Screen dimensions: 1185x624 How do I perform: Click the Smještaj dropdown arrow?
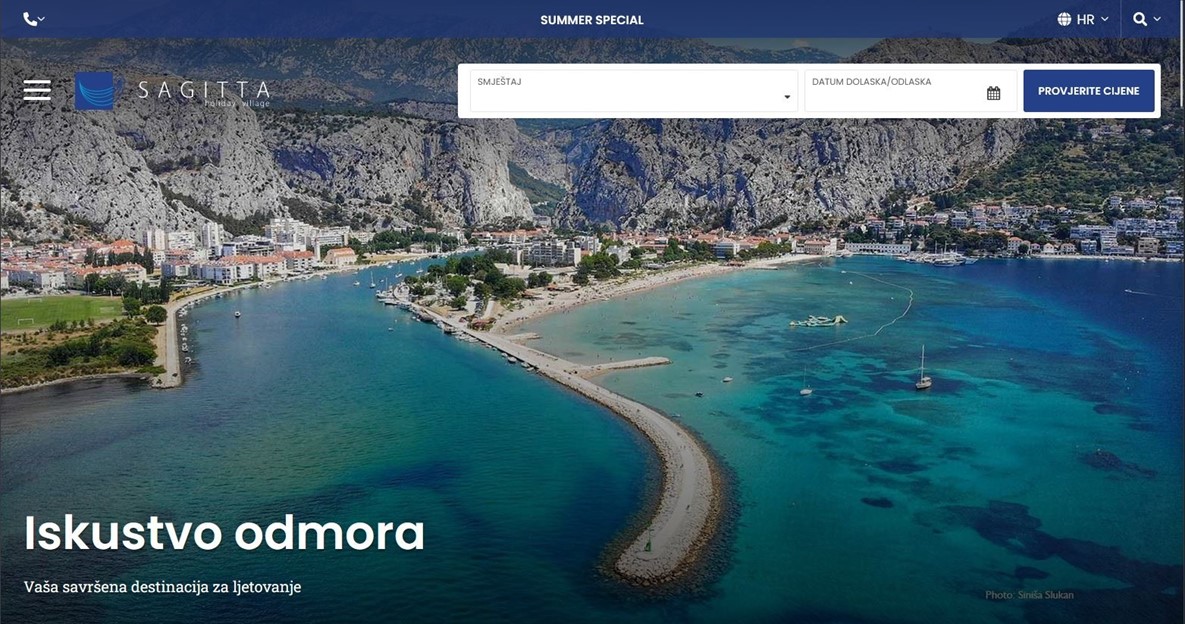pos(787,97)
